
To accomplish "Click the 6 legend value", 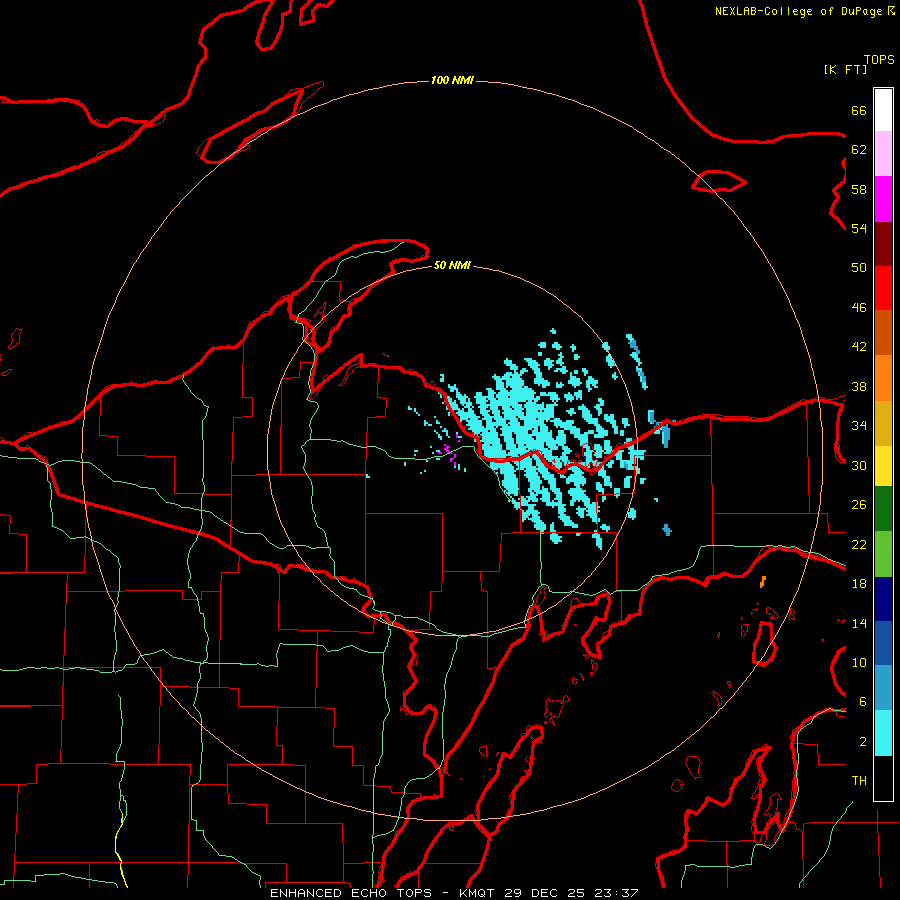I will tap(863, 702).
